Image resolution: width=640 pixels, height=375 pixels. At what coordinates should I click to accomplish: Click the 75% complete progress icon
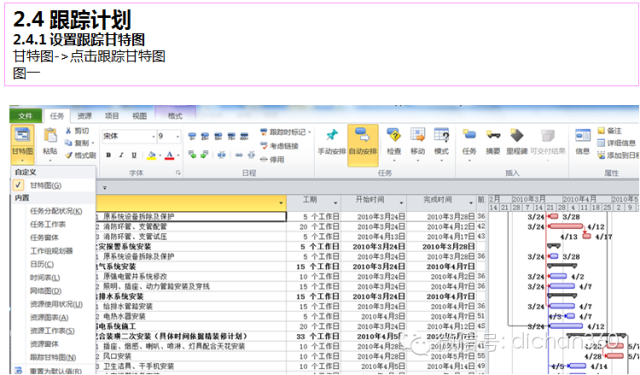click(x=231, y=136)
